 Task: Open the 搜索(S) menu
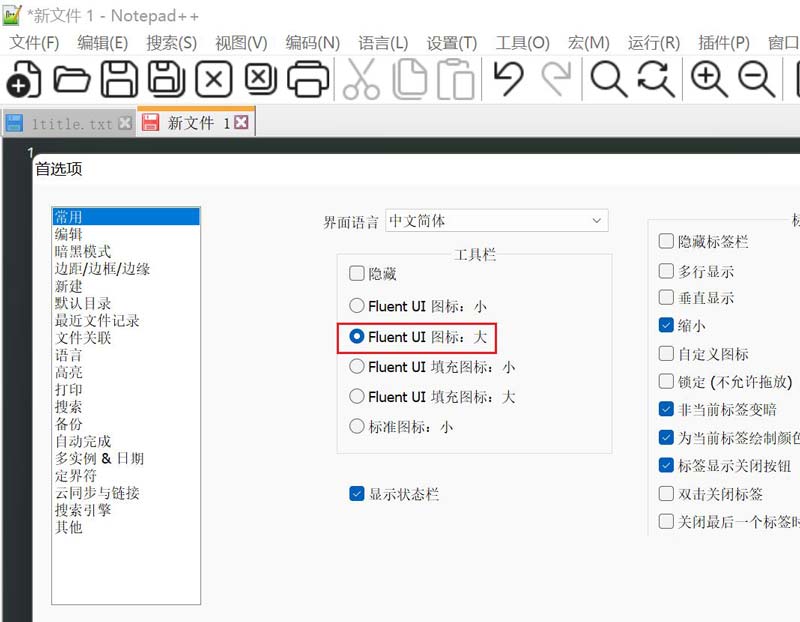point(171,42)
